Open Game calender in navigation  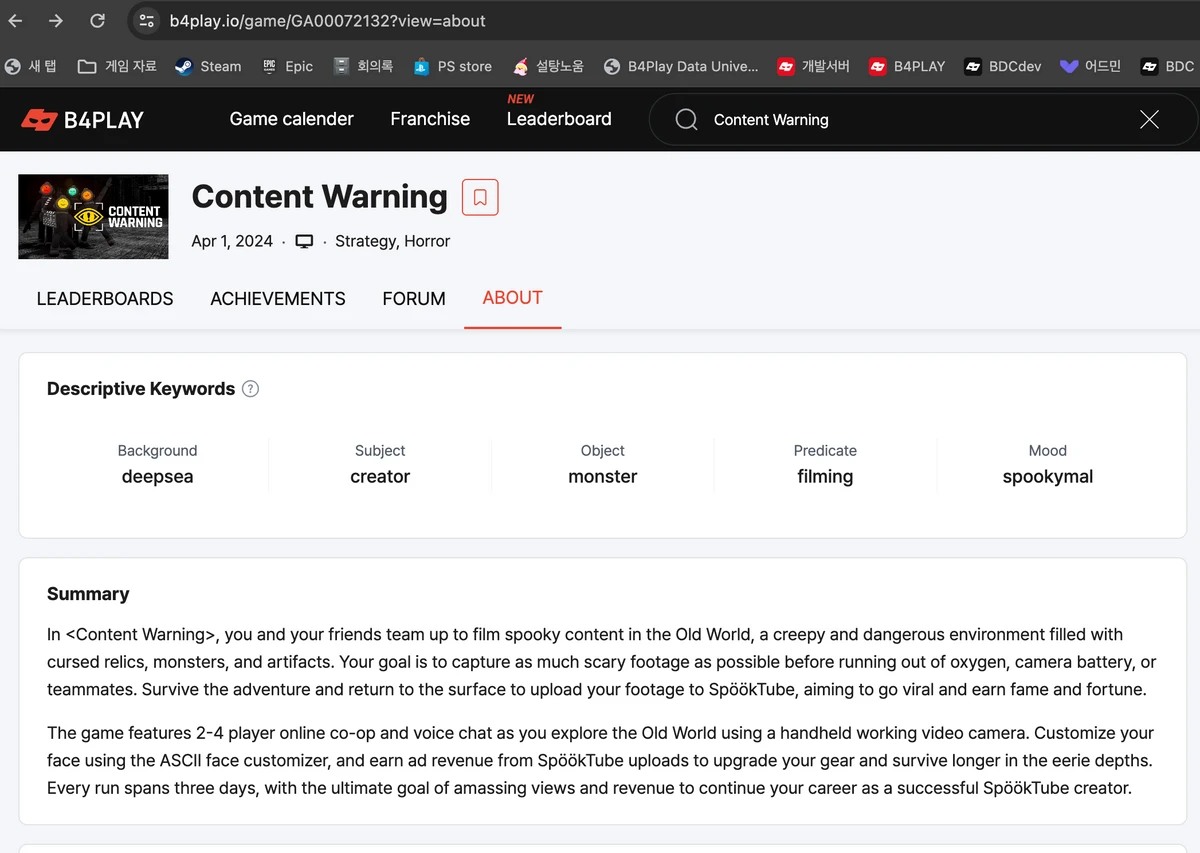291,119
